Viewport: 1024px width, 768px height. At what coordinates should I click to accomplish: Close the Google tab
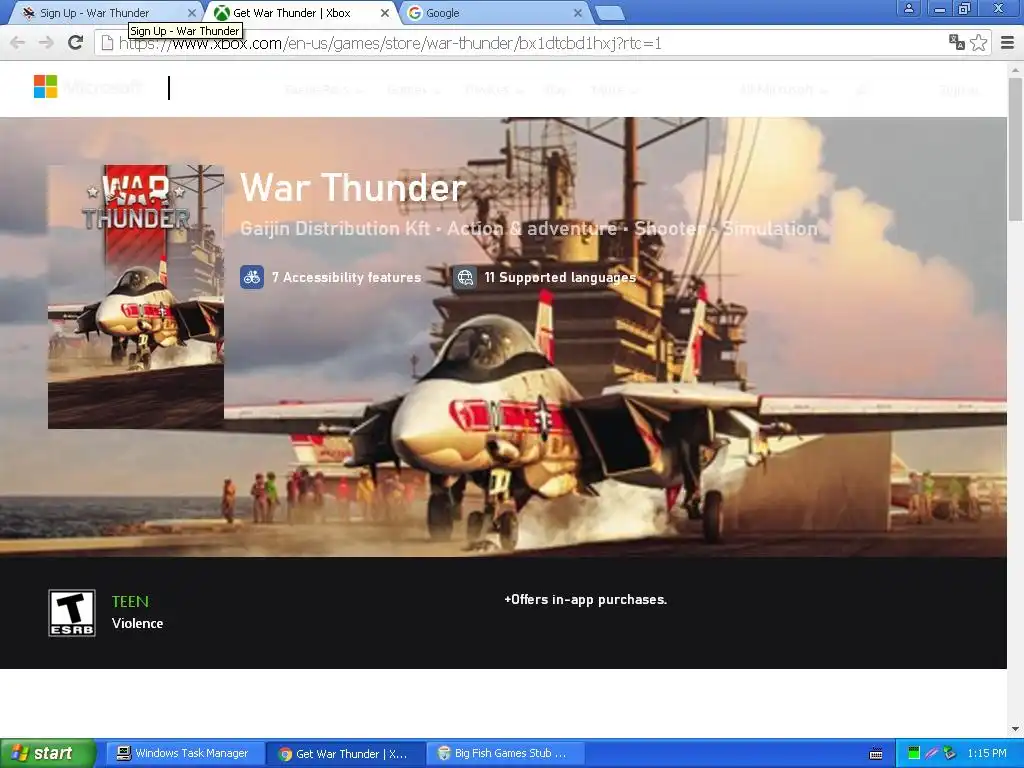click(577, 13)
